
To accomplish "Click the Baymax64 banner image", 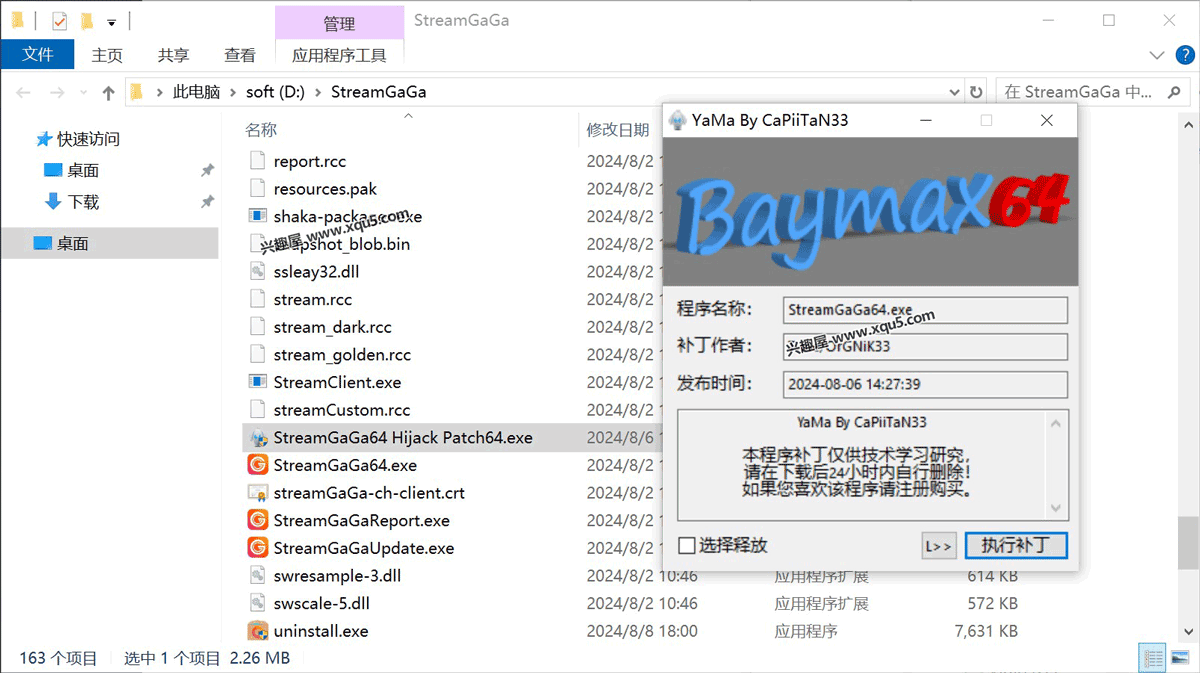I will [x=871, y=211].
